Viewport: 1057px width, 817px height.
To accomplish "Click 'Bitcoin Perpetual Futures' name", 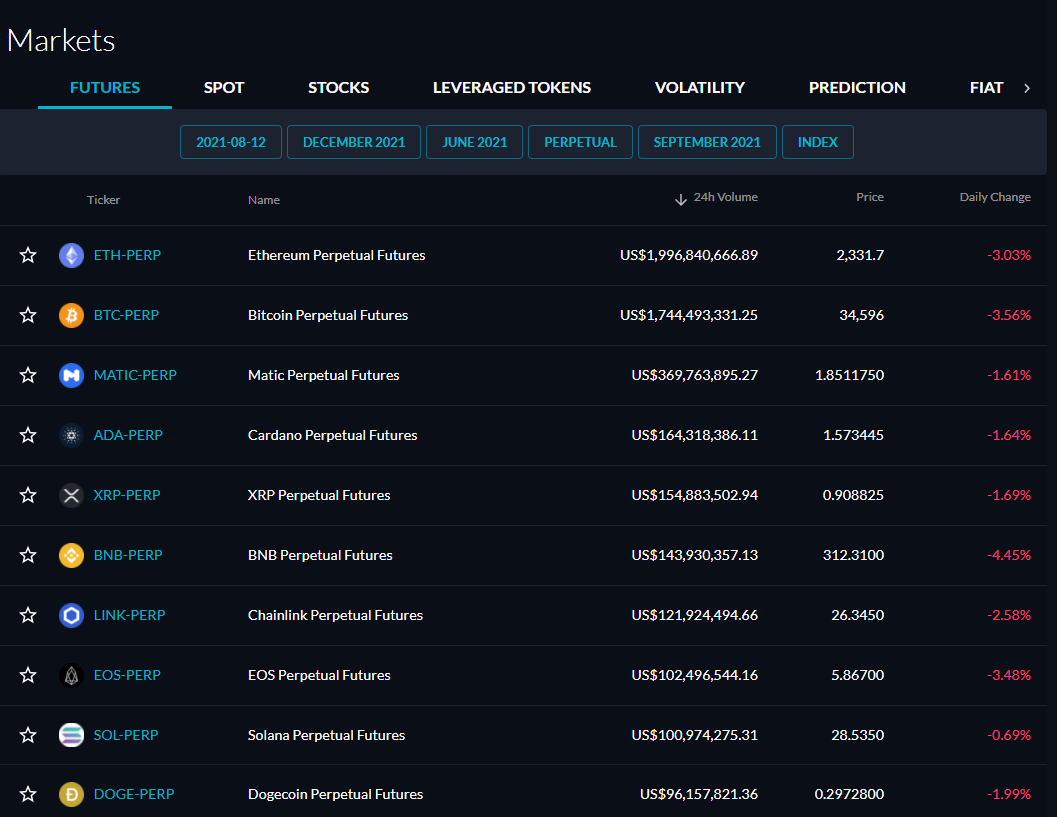I will (328, 315).
